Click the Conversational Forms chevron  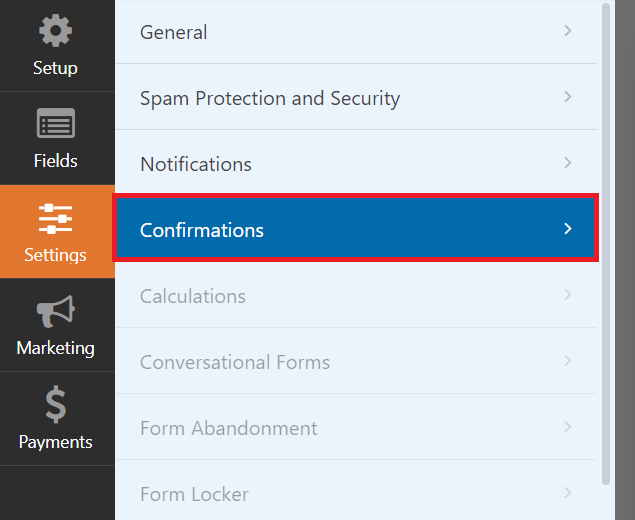[568, 361]
